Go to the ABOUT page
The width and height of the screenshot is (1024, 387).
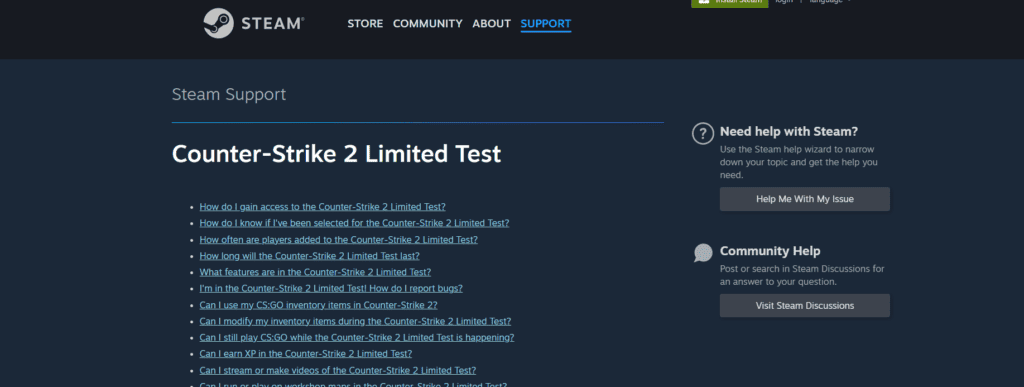pos(491,23)
